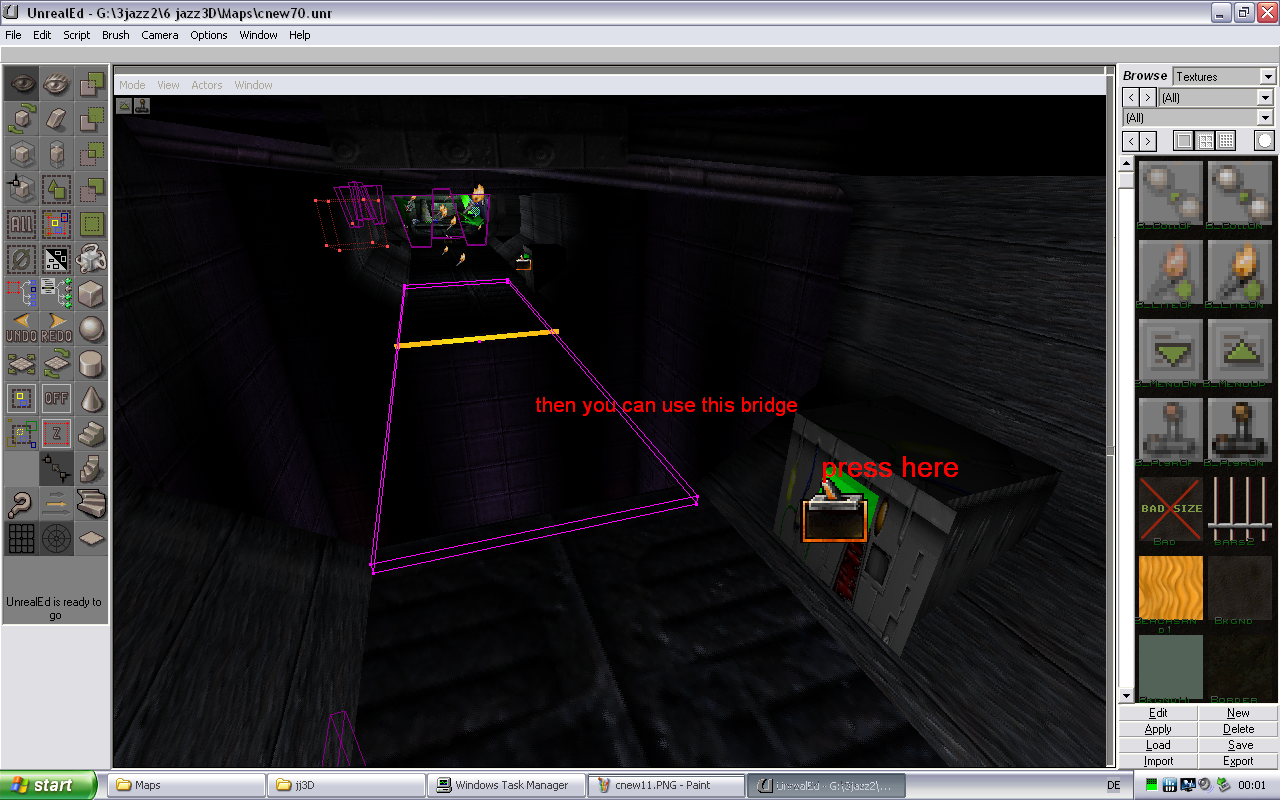This screenshot has height=802, width=1280.
Task: Open the viewport Actors menu
Action: pyautogui.click(x=207, y=85)
